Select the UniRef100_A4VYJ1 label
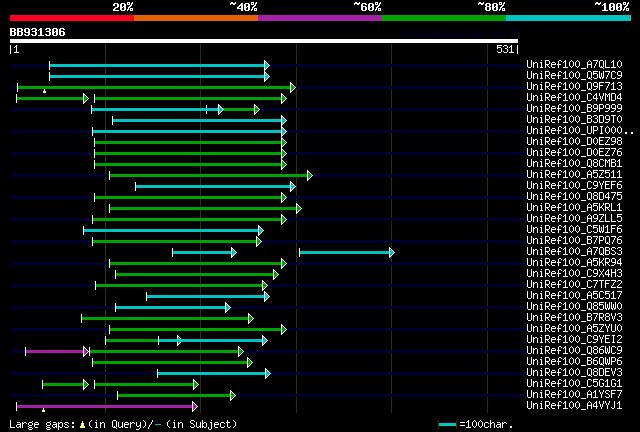 coord(574,406)
